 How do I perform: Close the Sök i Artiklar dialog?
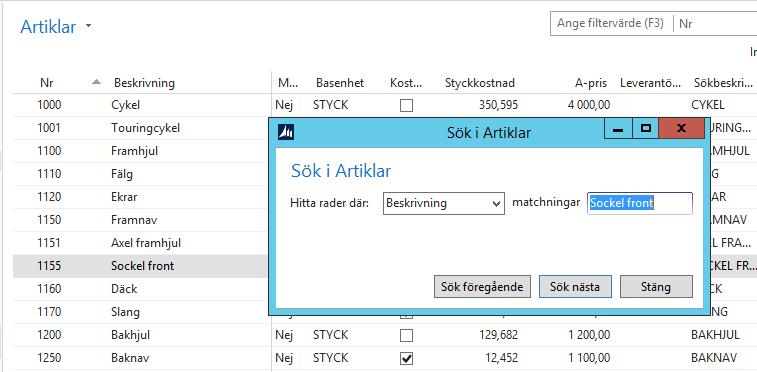tap(681, 129)
